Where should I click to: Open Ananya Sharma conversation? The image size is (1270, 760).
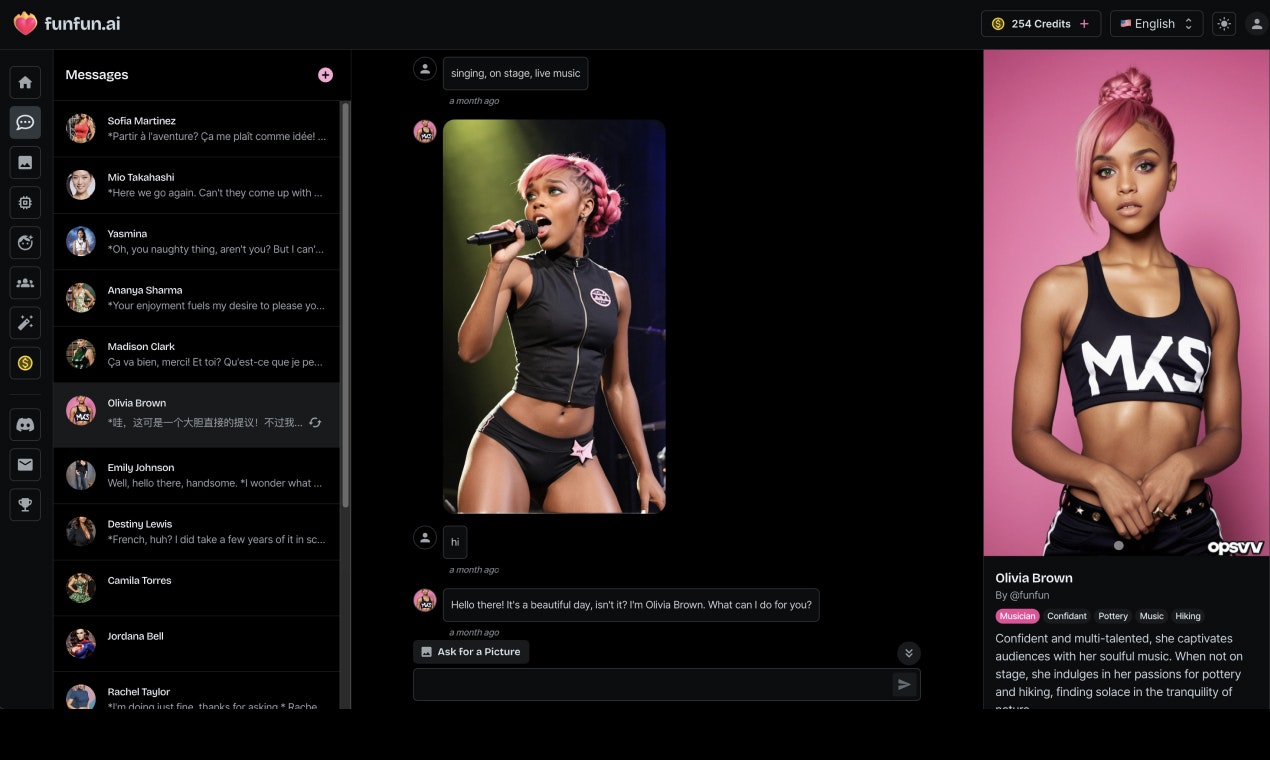click(x=197, y=298)
